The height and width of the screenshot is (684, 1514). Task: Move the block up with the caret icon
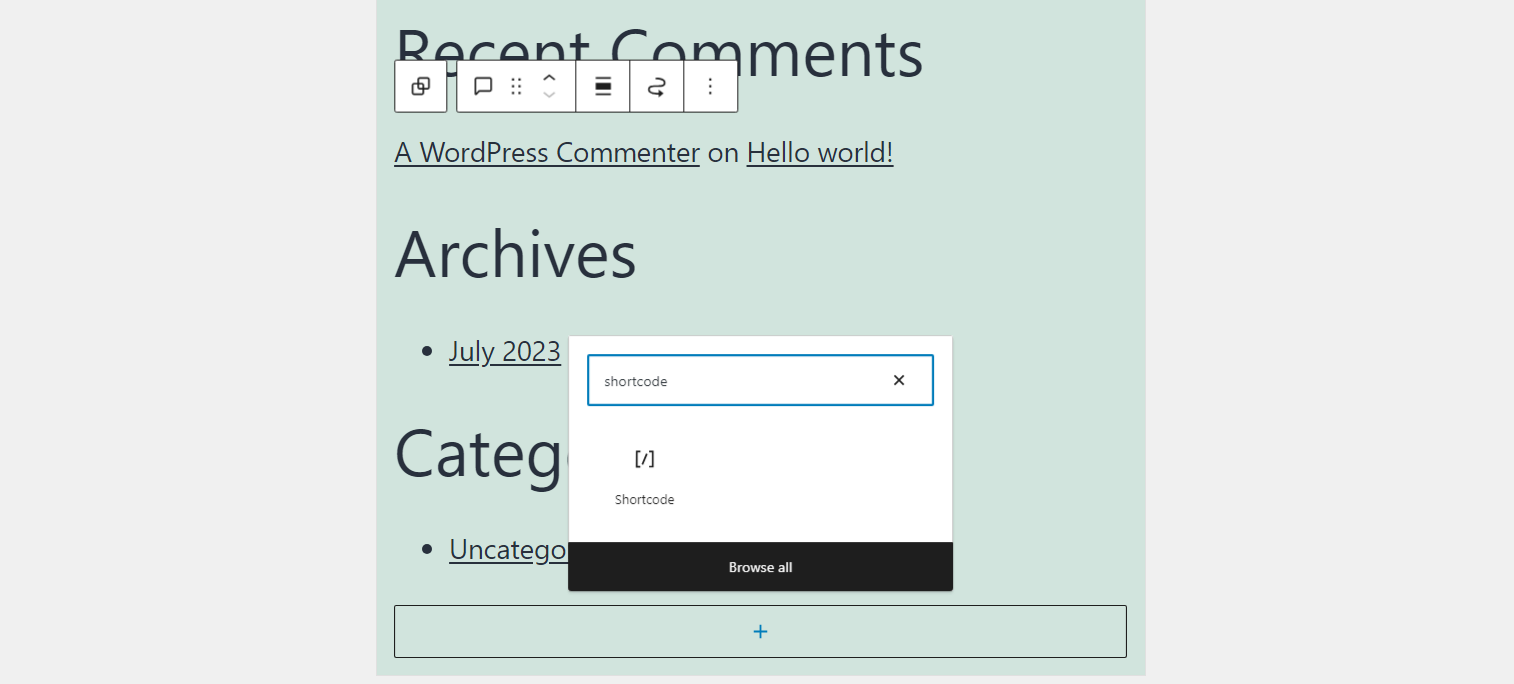pos(549,79)
